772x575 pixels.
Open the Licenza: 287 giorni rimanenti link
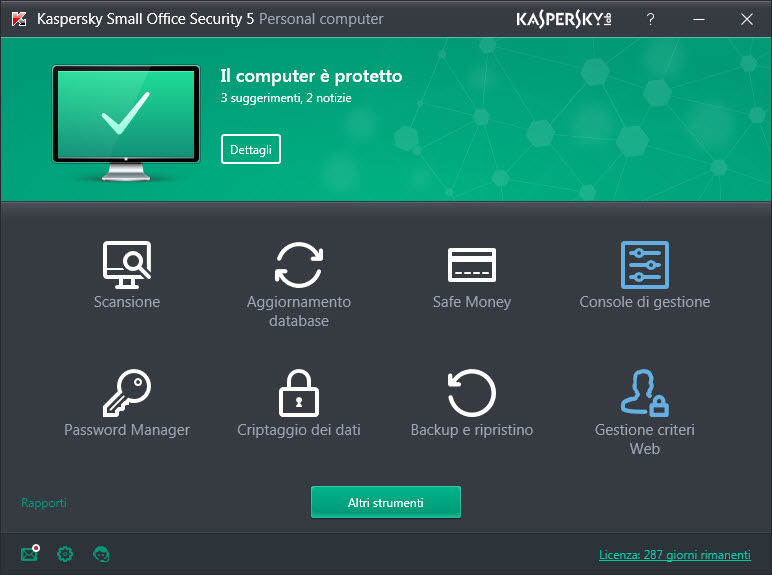[675, 555]
